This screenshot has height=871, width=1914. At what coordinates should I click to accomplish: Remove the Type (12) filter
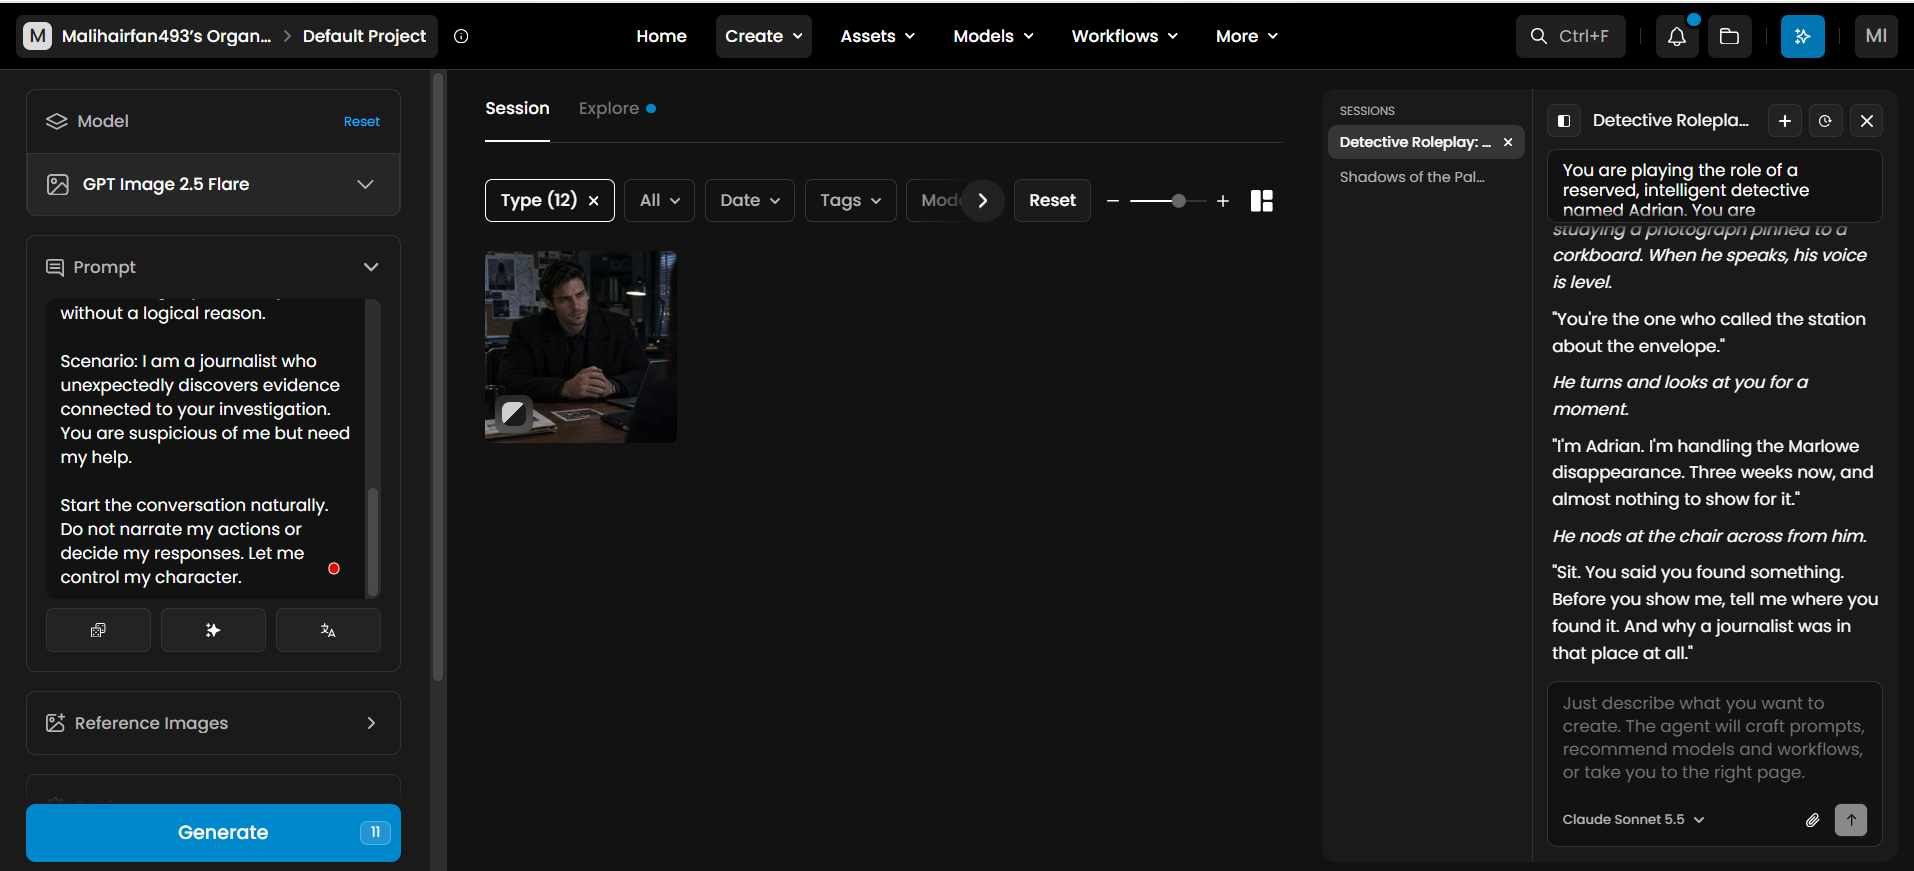[x=594, y=201]
